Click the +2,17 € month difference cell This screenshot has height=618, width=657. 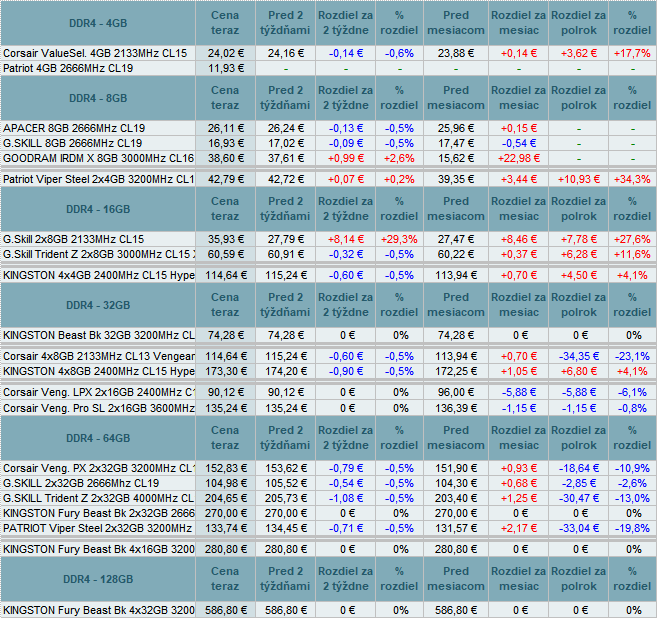(x=519, y=528)
